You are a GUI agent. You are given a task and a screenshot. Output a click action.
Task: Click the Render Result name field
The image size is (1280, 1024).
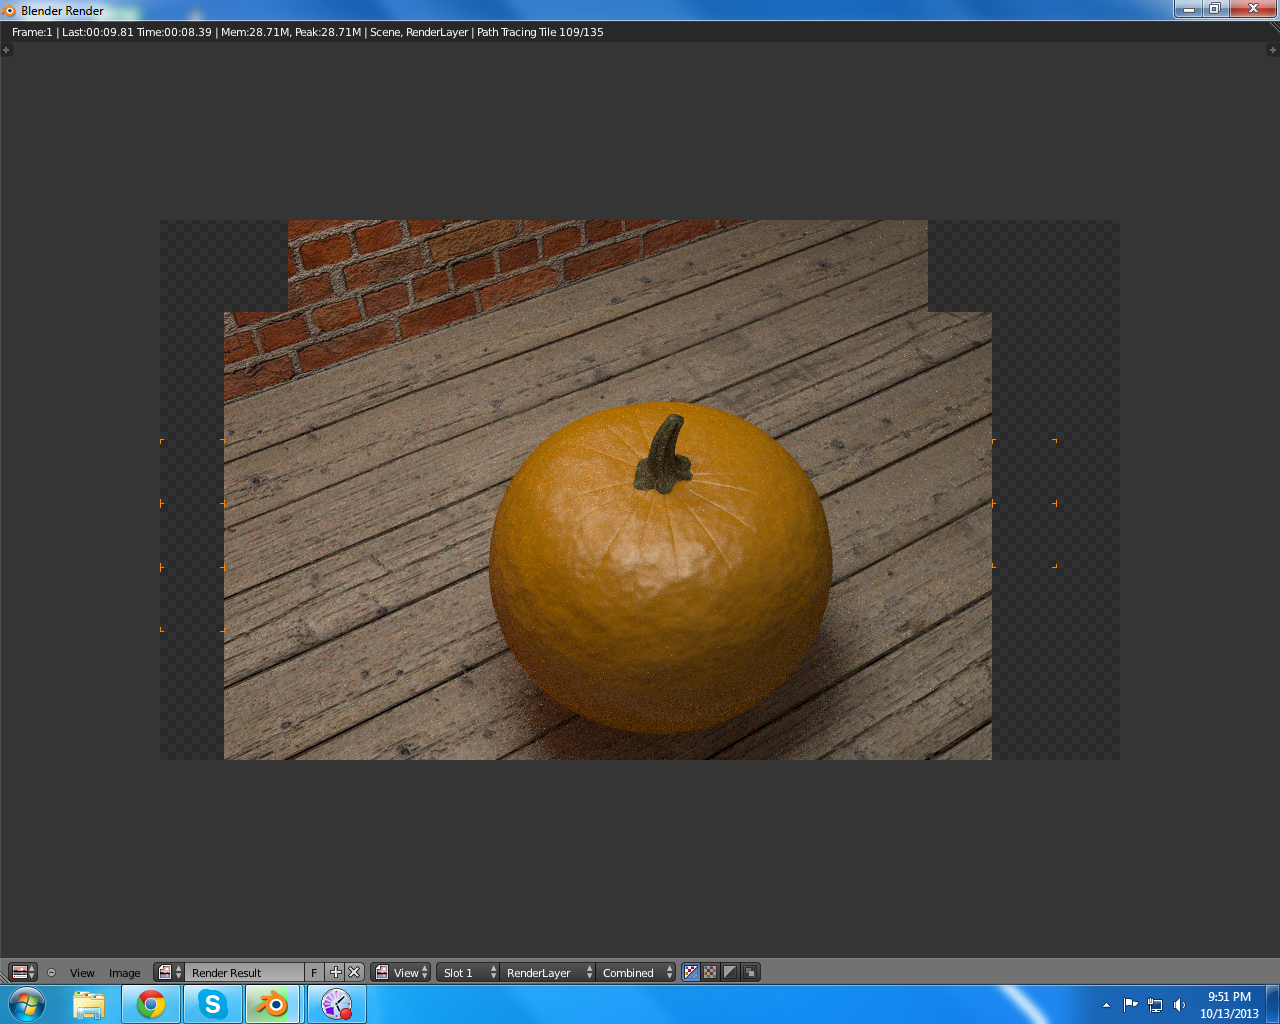(x=244, y=973)
